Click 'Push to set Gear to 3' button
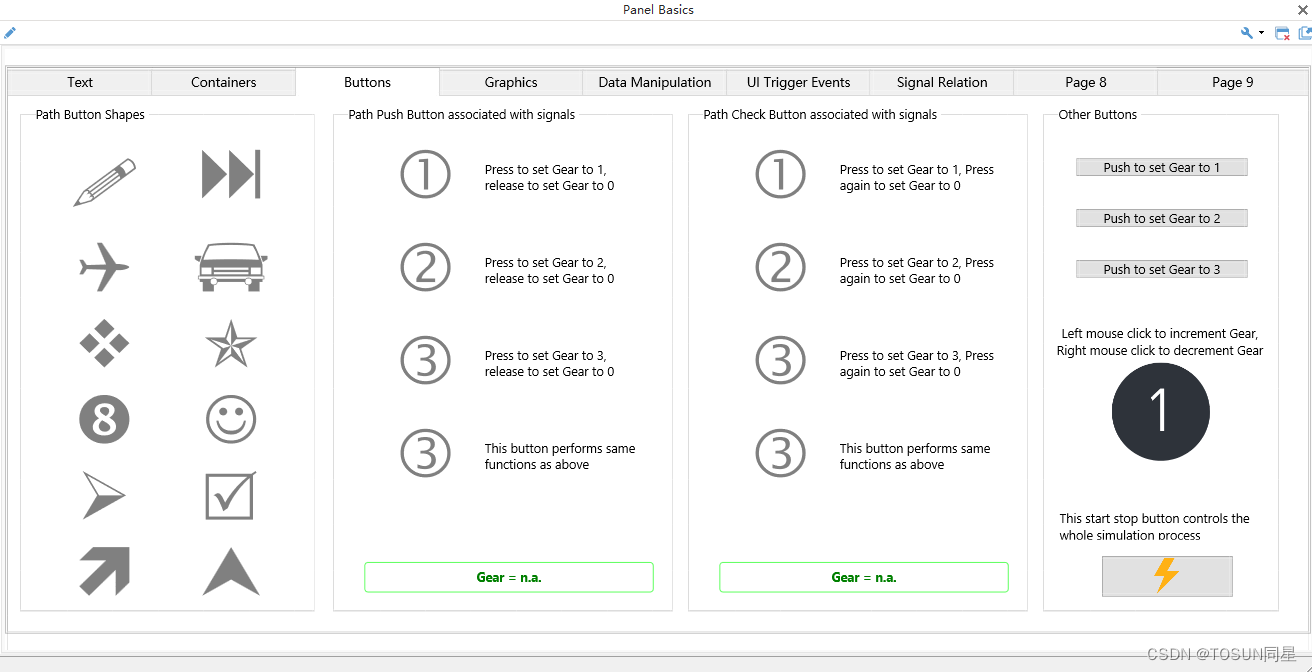The height and width of the screenshot is (672, 1312). click(1162, 269)
